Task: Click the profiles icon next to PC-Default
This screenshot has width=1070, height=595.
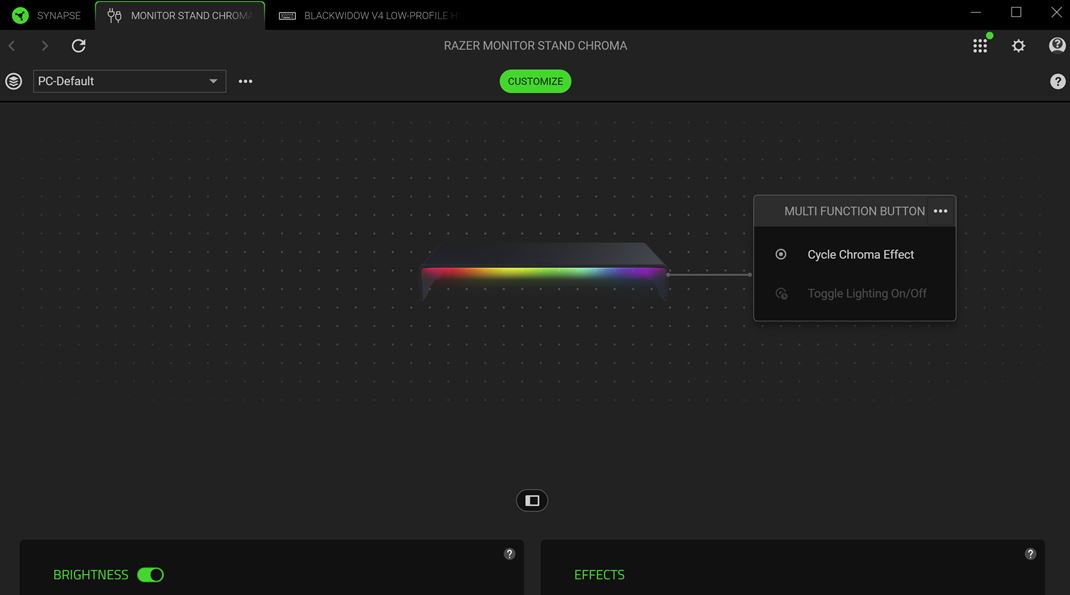Action: pos(13,80)
